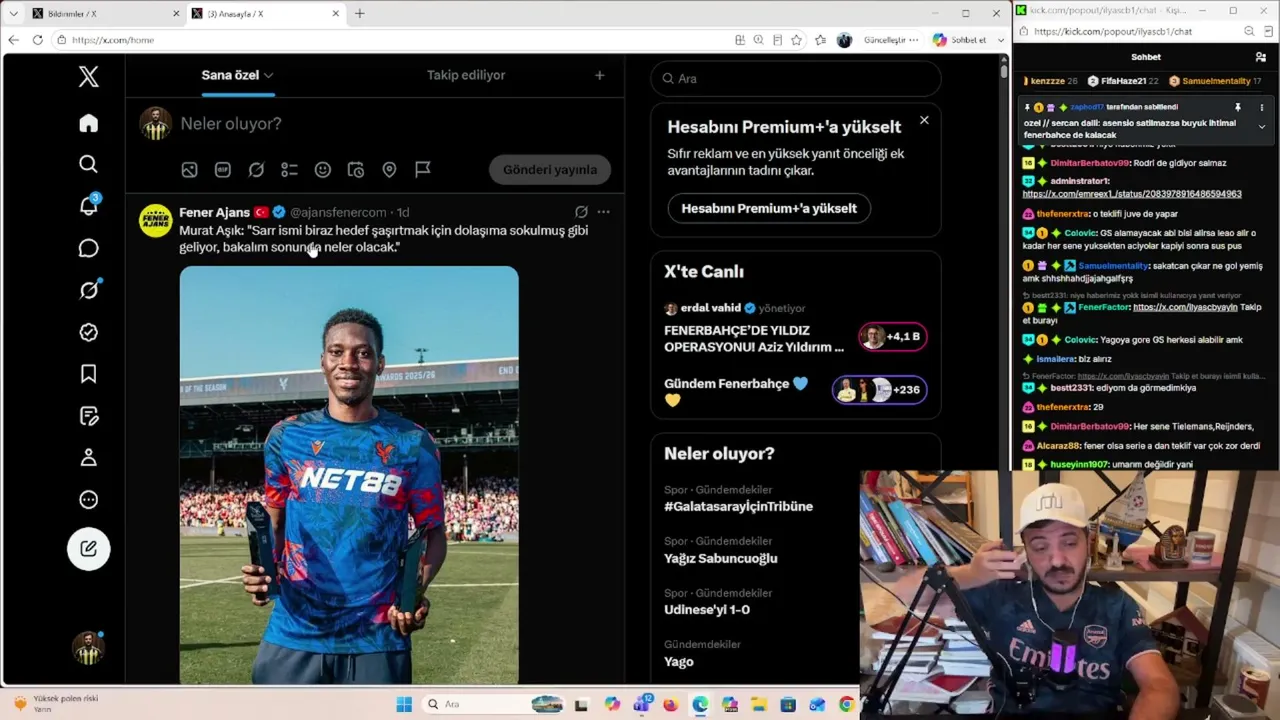
Task: Click the Windows taskbar search box
Action: [x=494, y=705]
